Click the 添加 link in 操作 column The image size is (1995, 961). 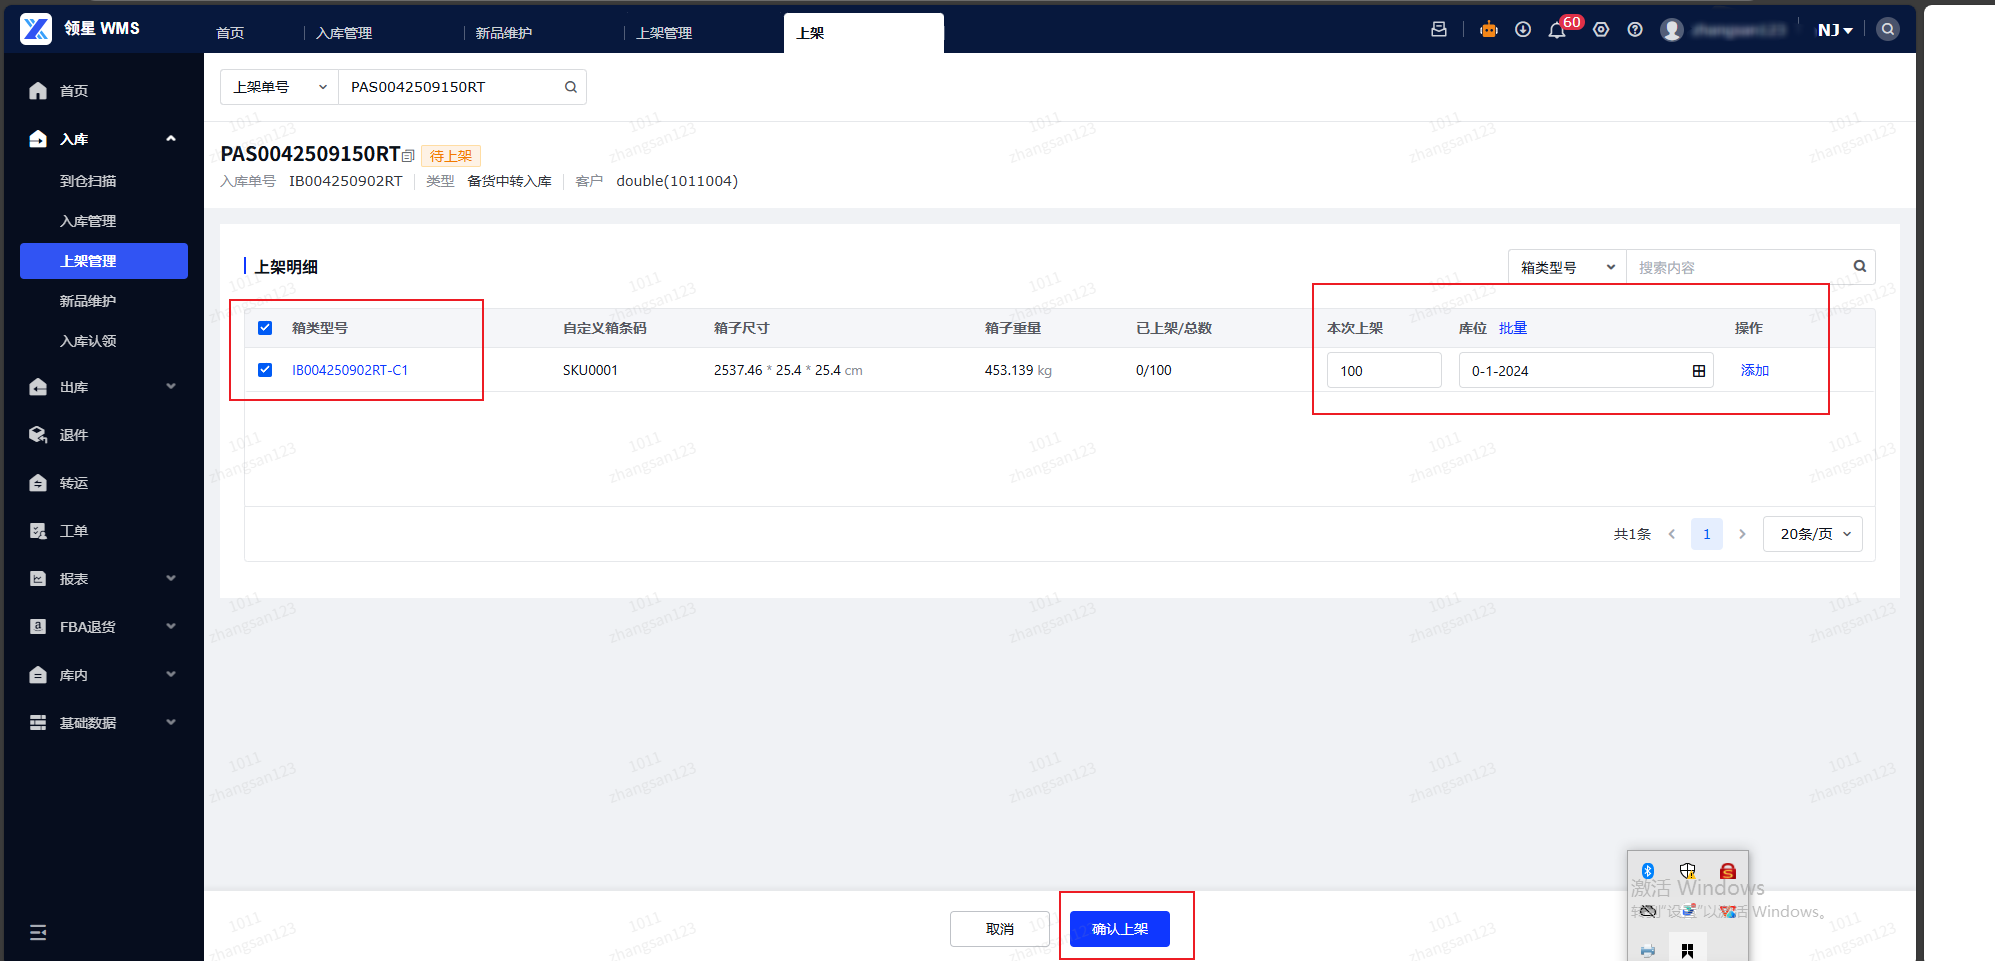(x=1755, y=370)
